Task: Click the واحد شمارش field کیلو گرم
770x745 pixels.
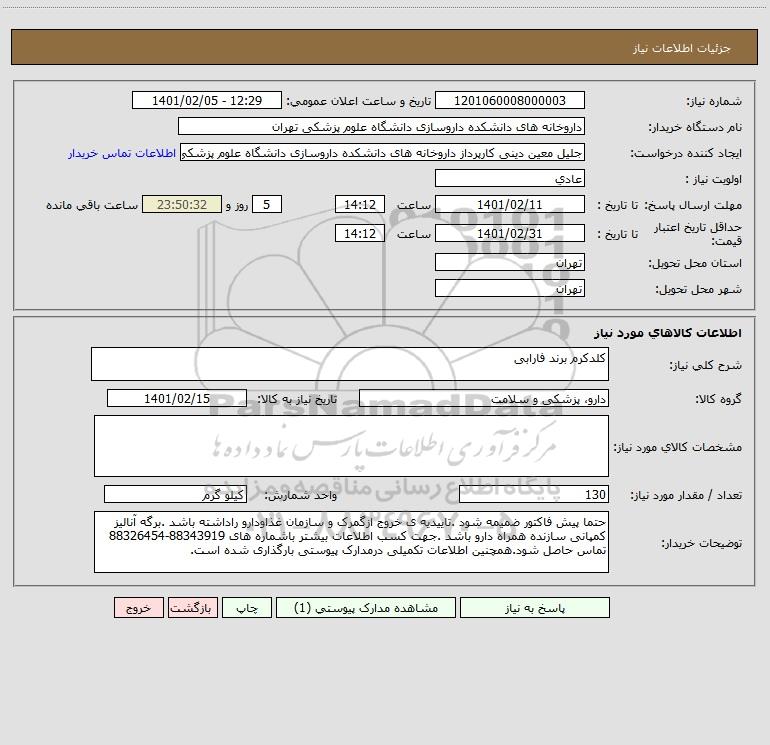Action: pos(175,495)
